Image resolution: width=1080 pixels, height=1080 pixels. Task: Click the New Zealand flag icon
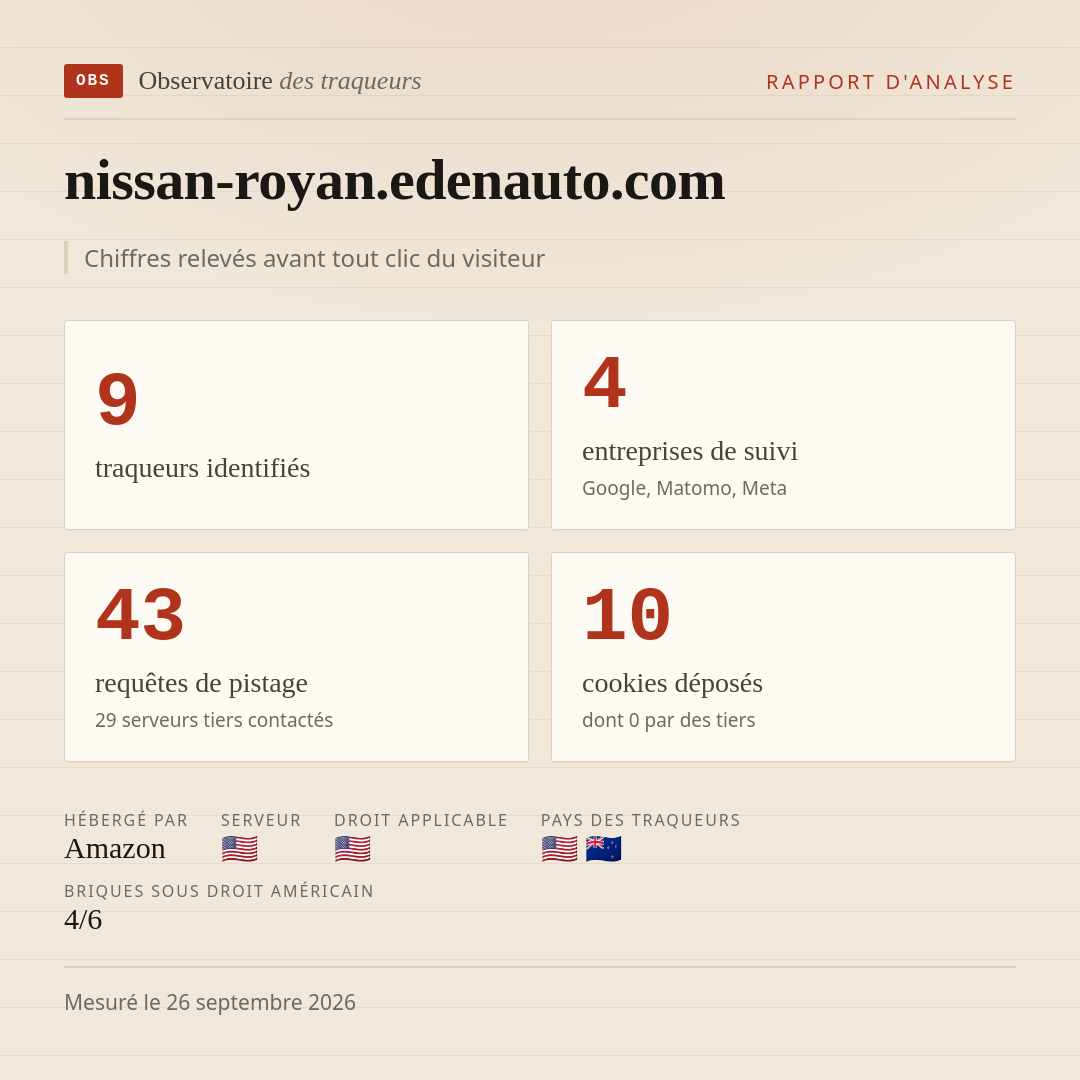pyautogui.click(x=603, y=849)
